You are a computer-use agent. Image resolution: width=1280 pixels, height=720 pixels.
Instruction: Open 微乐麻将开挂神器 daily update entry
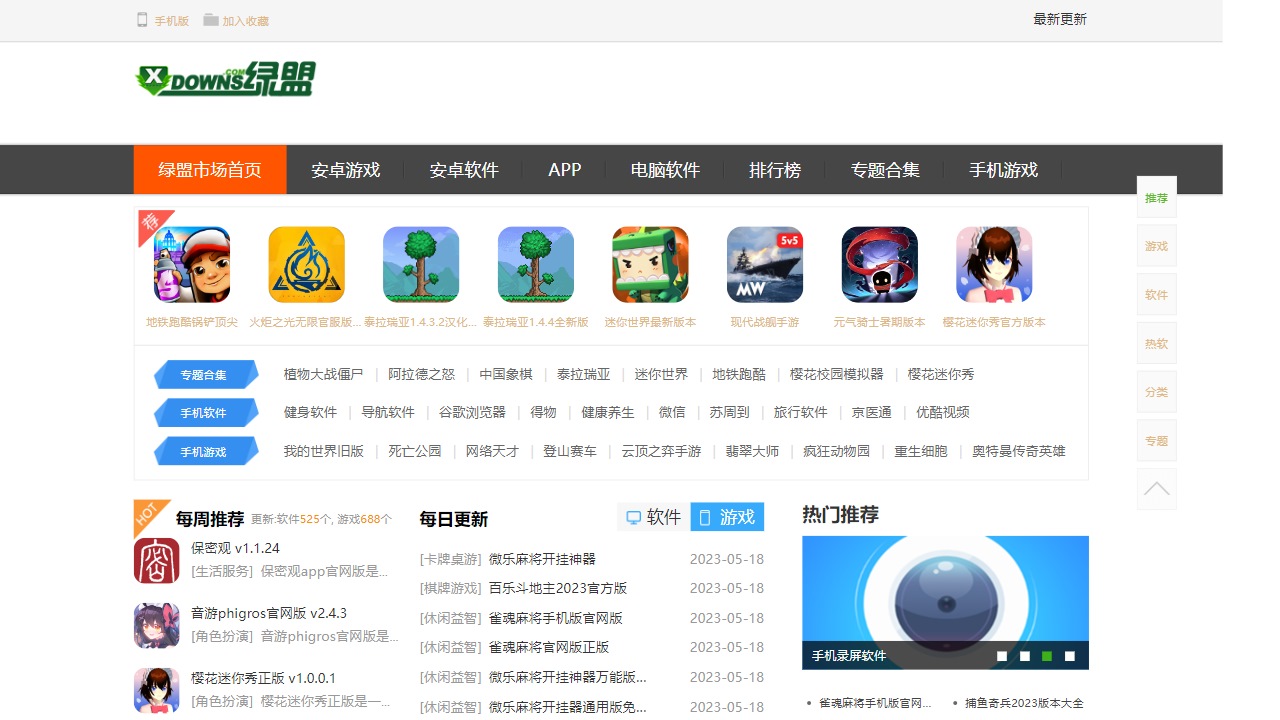coord(542,559)
